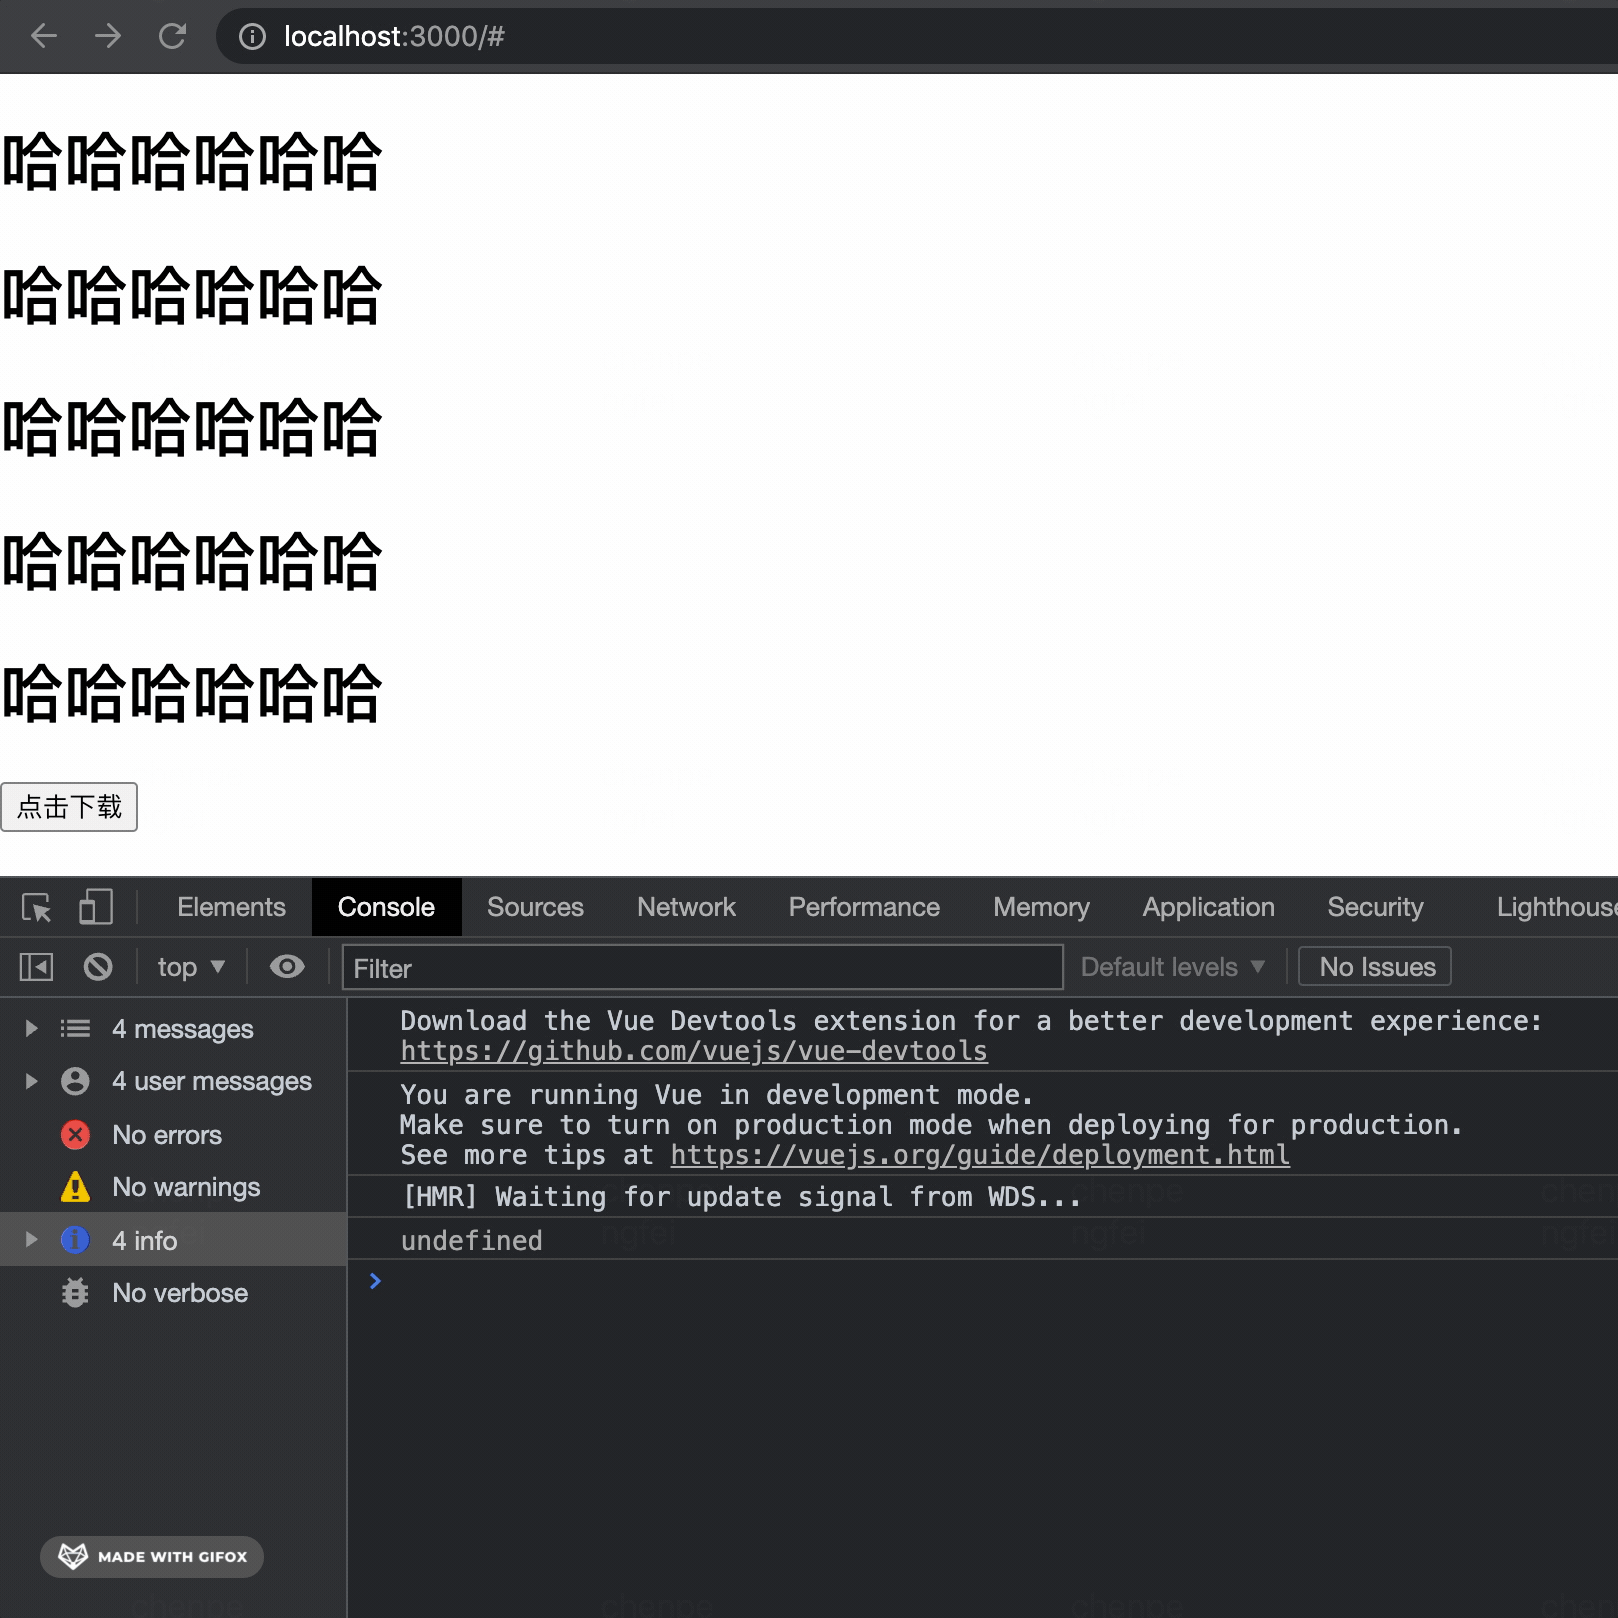
Task: Click the console prompt chevron
Action: coord(375,1281)
